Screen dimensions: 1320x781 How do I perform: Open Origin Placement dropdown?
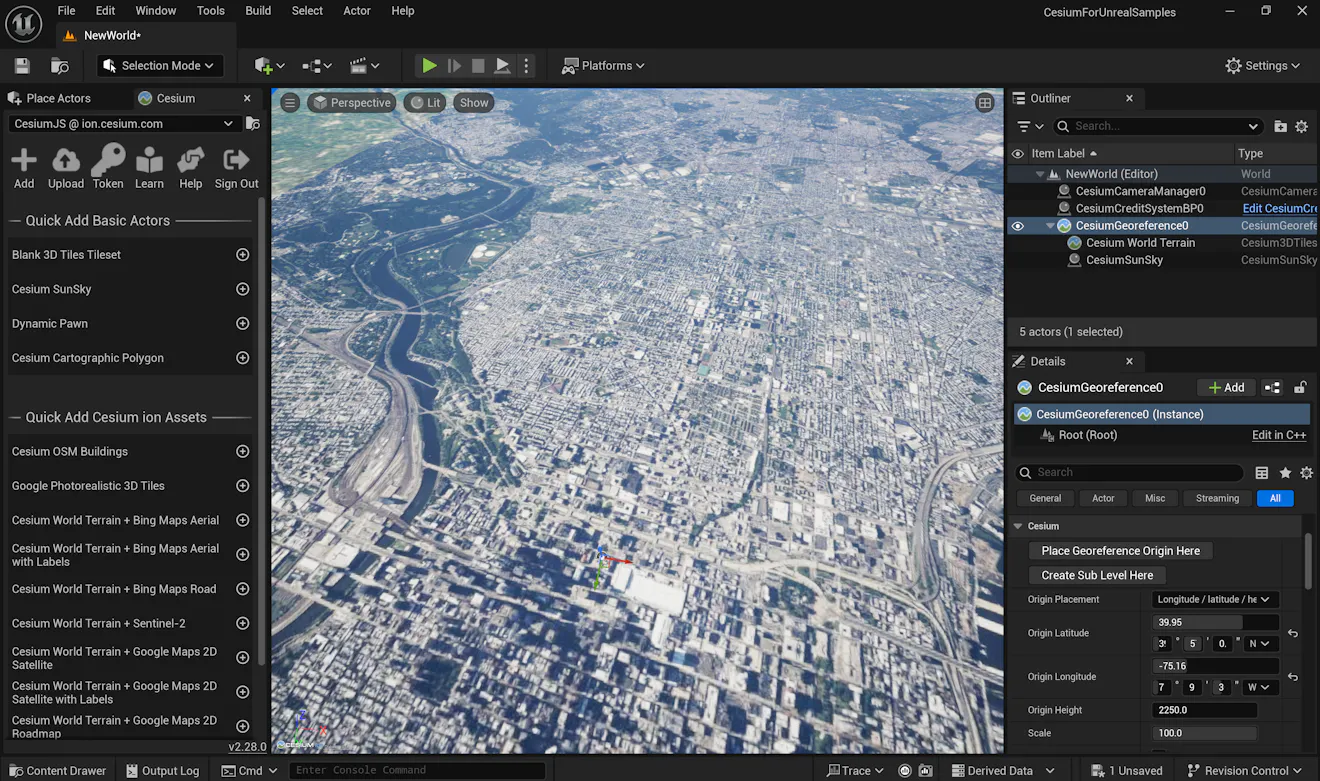coord(1215,600)
